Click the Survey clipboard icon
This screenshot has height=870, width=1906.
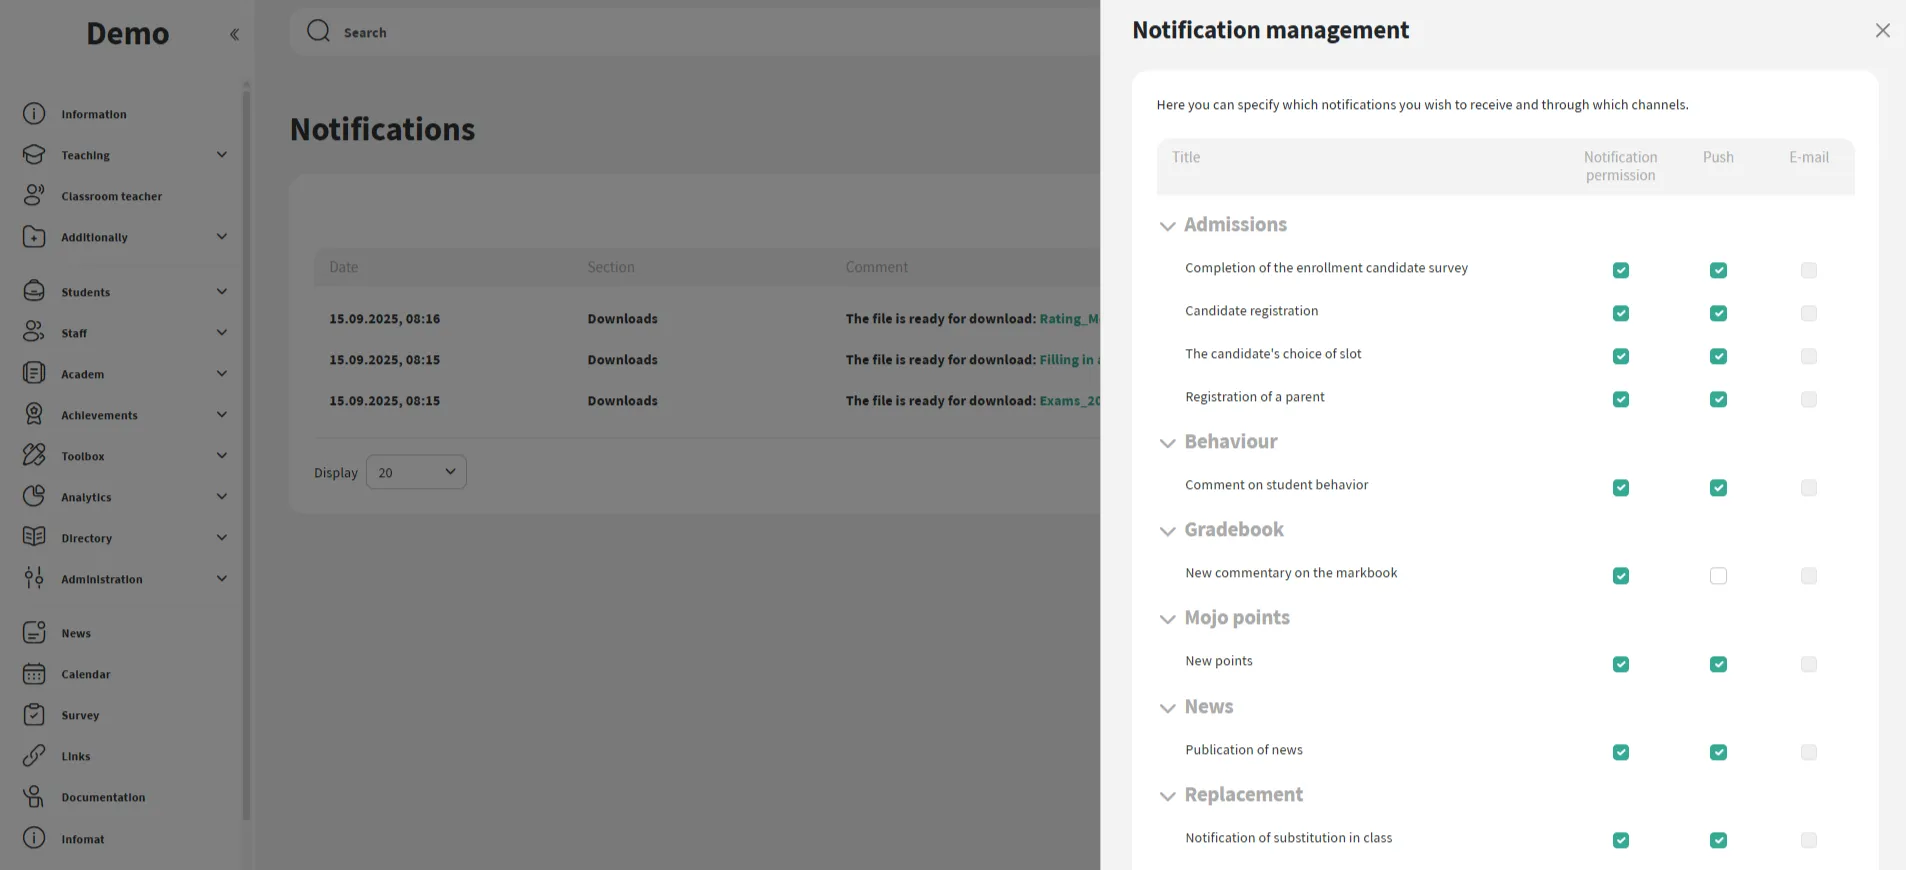34,715
